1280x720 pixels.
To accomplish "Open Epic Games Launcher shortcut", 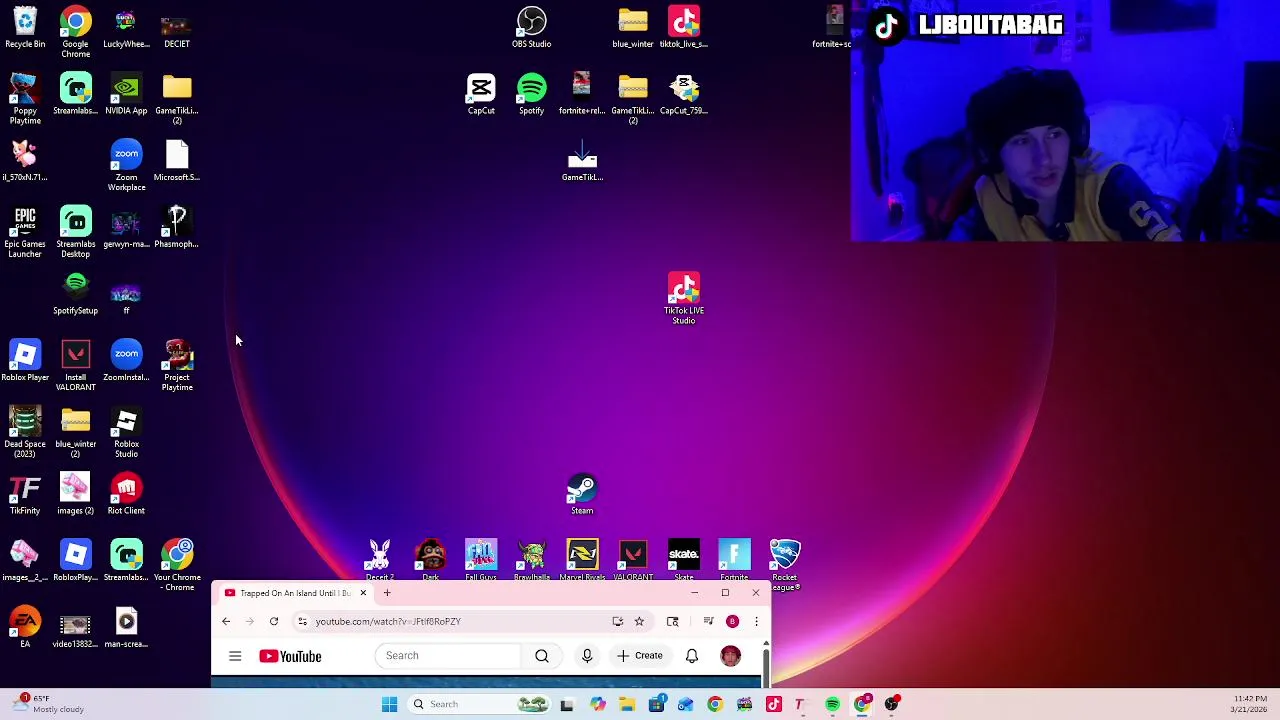I will [25, 232].
